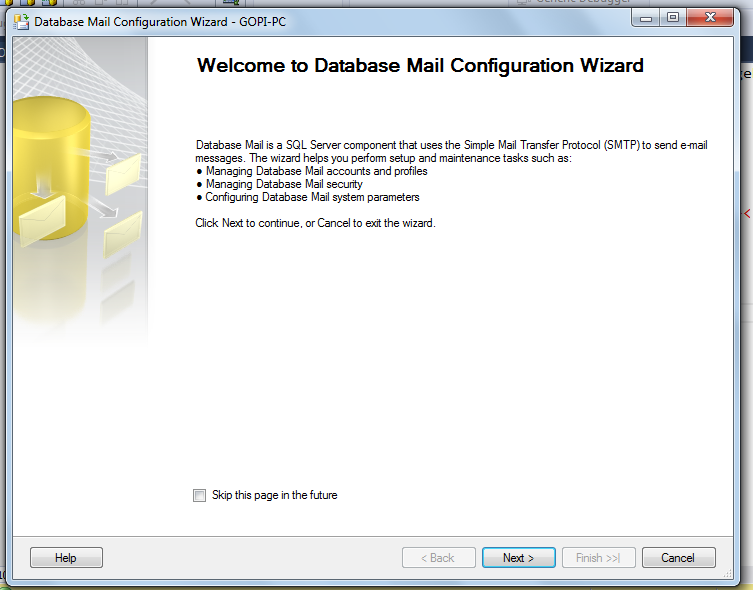Open Help for the wizard
This screenshot has width=753, height=590.
[x=66, y=557]
